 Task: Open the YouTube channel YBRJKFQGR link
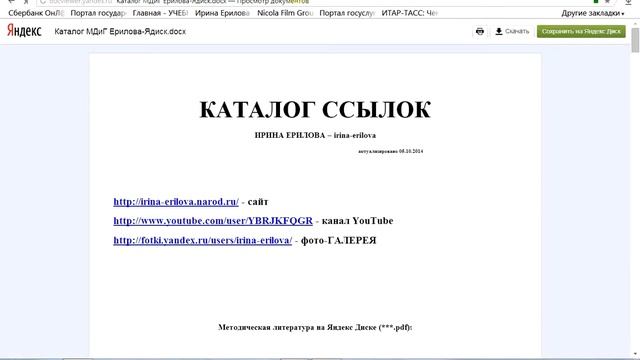[x=213, y=221]
